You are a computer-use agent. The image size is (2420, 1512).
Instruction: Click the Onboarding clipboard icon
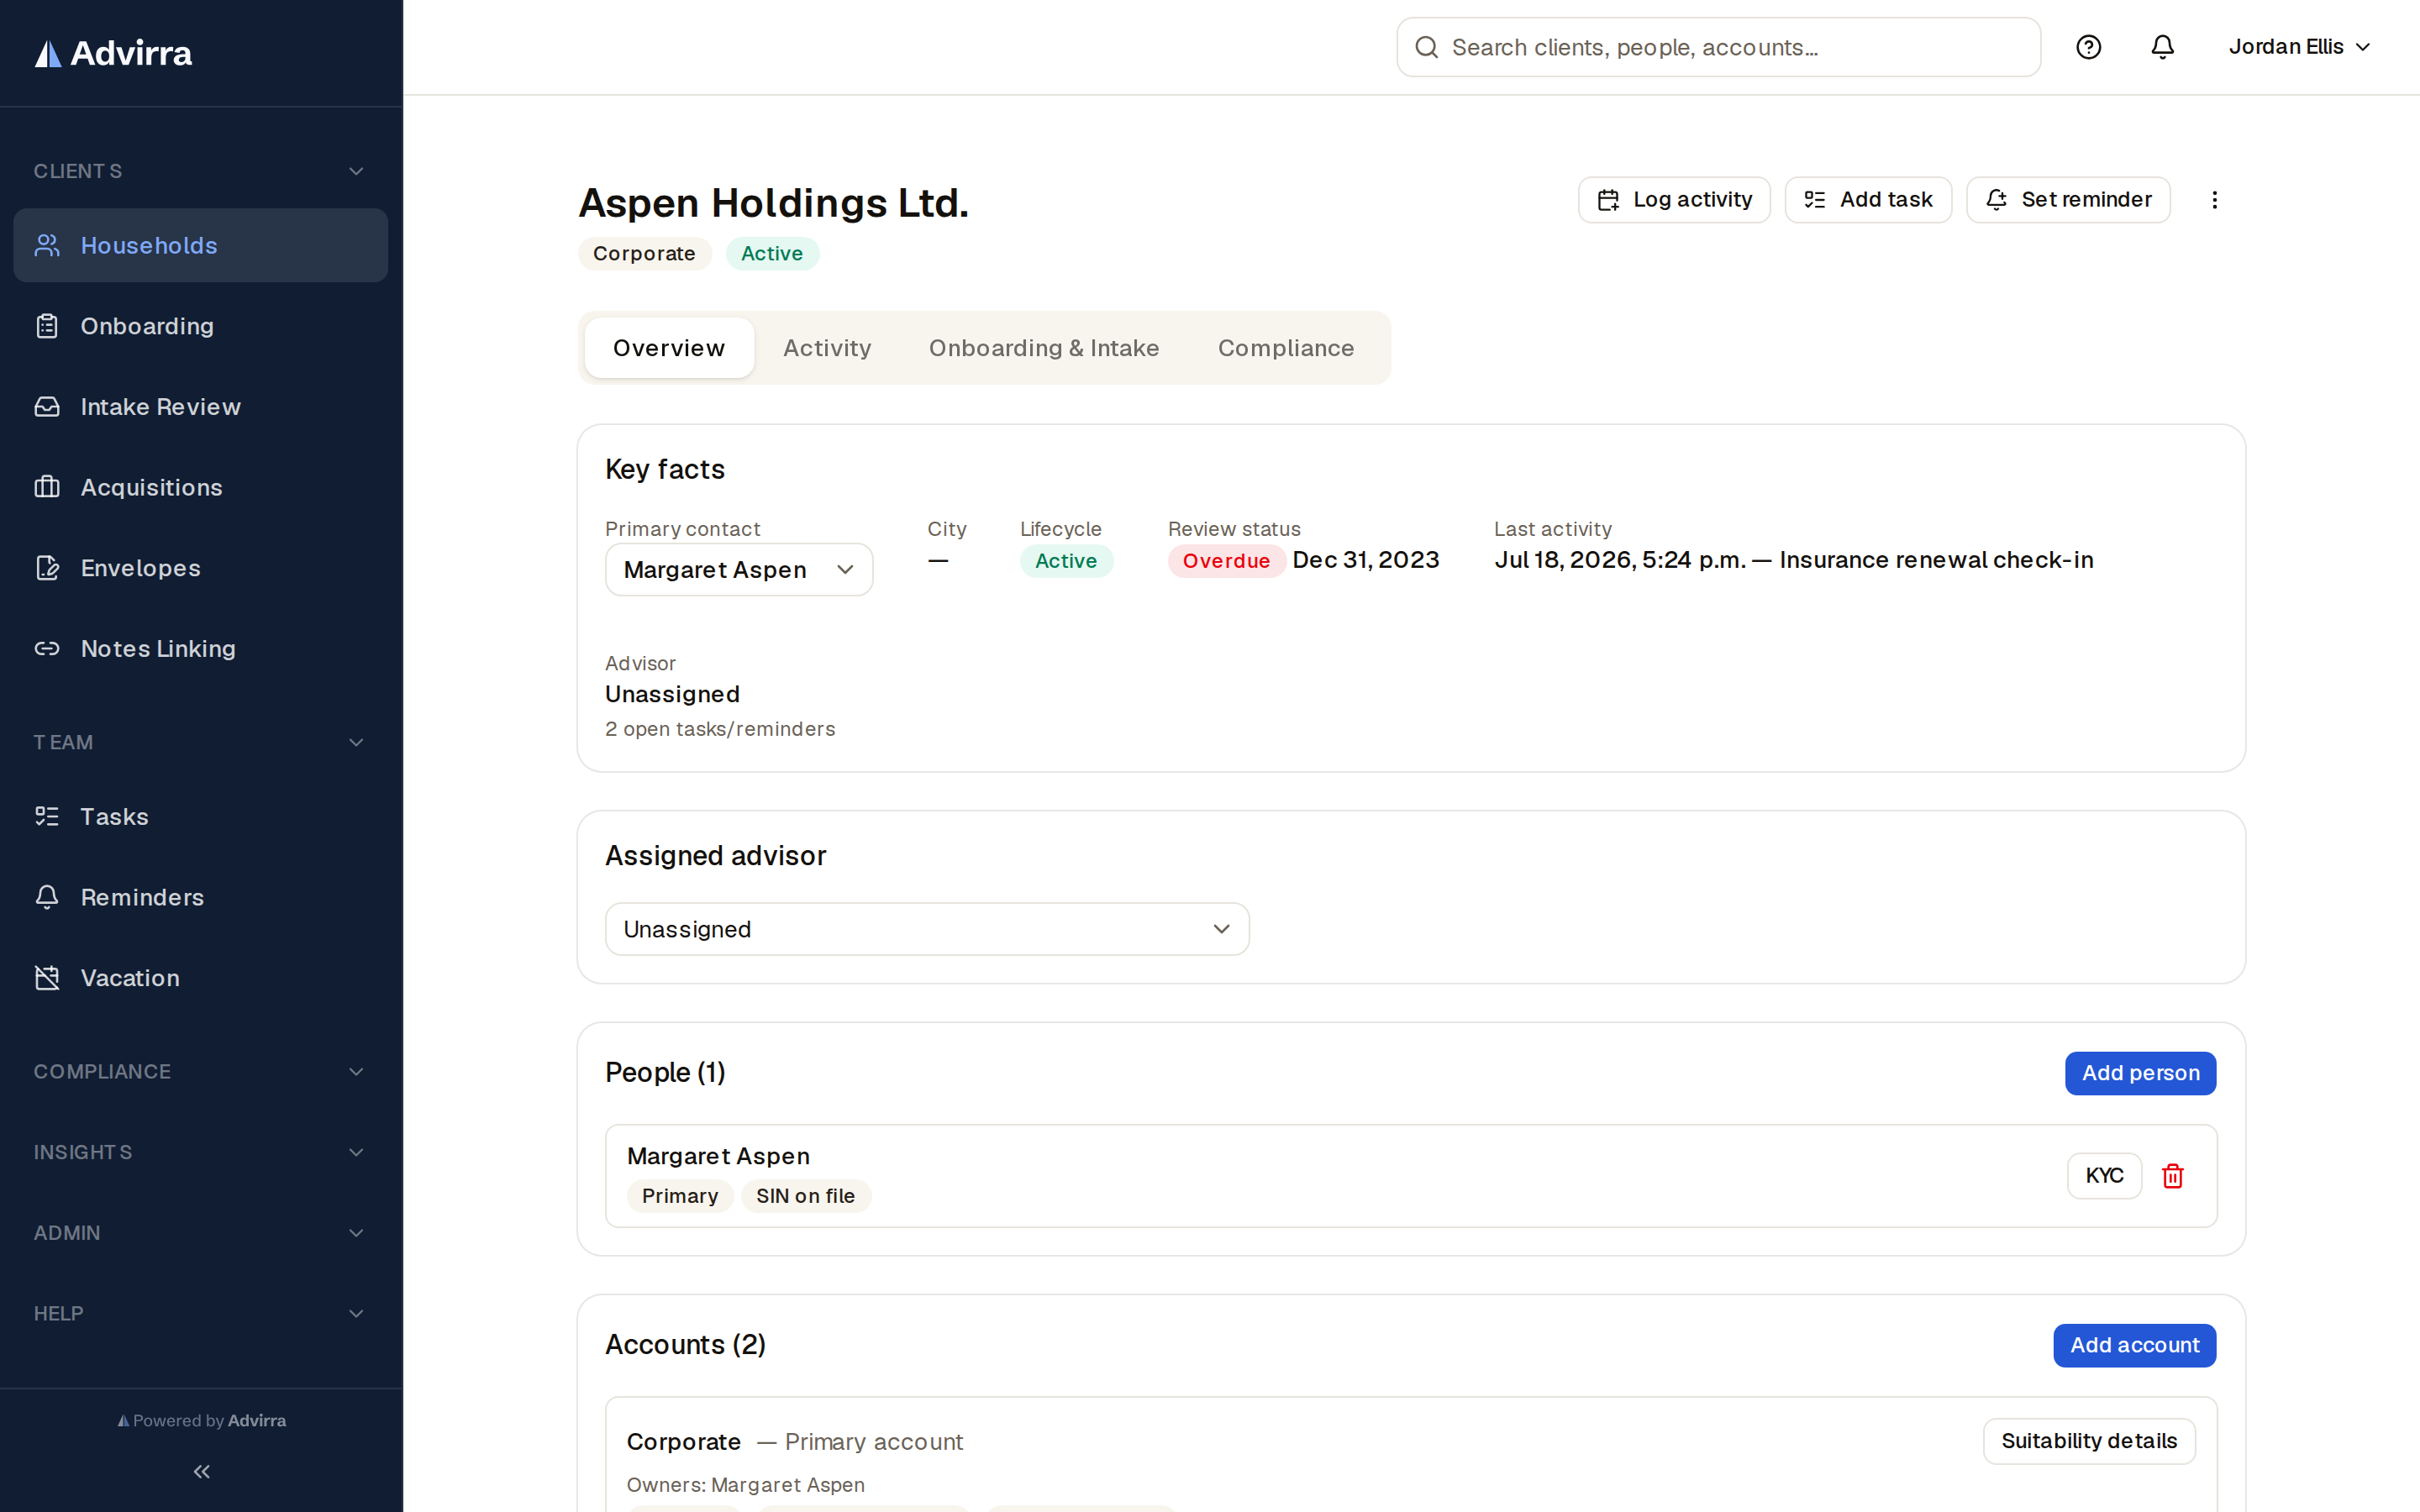[47, 326]
